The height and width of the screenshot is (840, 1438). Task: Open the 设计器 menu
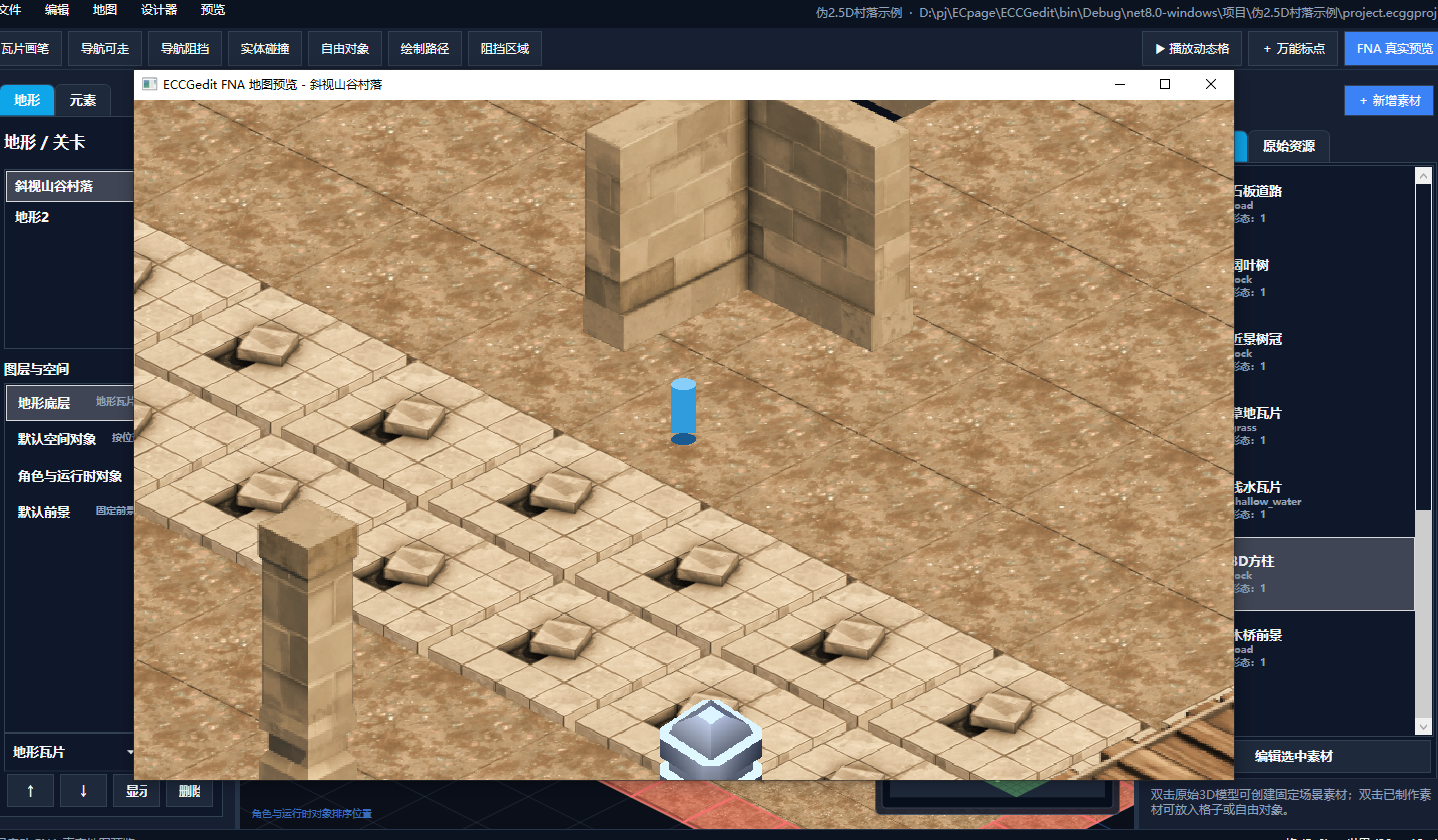pos(159,10)
